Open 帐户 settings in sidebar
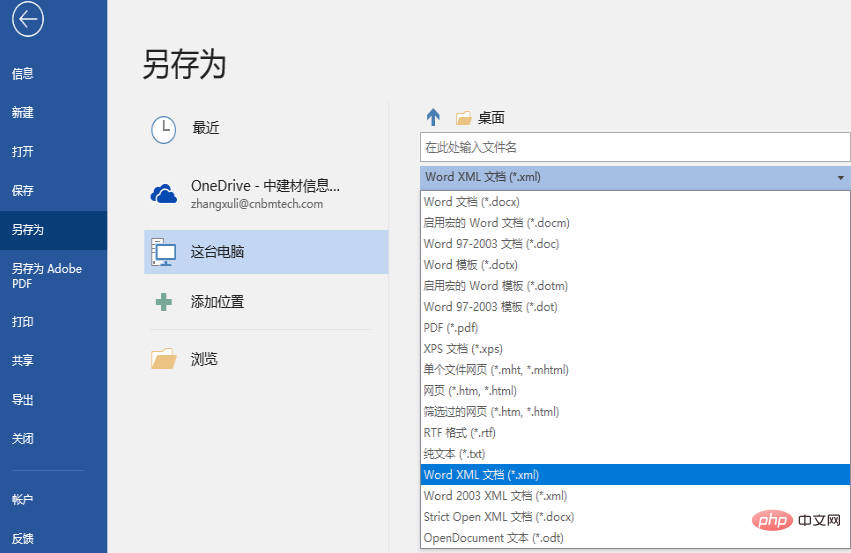This screenshot has width=851, height=553. pos(23,499)
